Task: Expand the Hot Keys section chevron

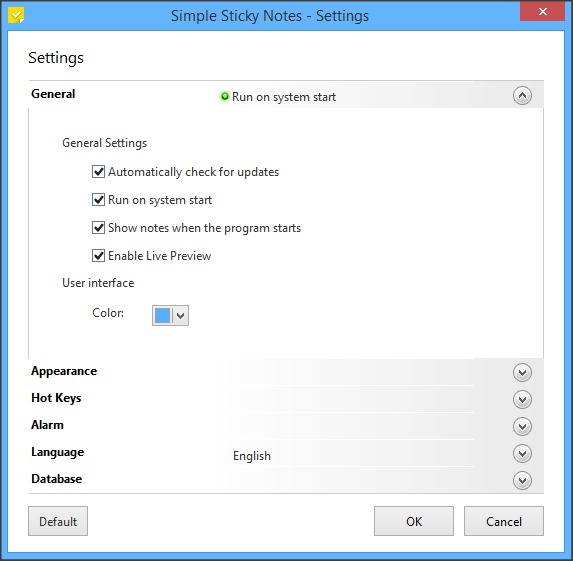Action: pyautogui.click(x=522, y=399)
